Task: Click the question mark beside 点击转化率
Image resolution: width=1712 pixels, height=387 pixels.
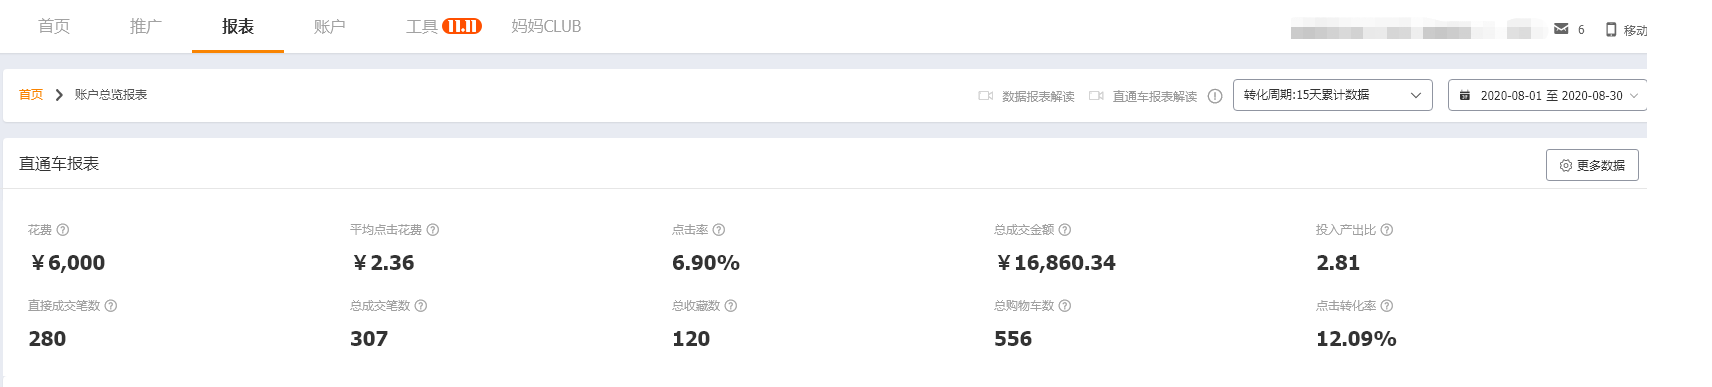Action: tap(1387, 306)
